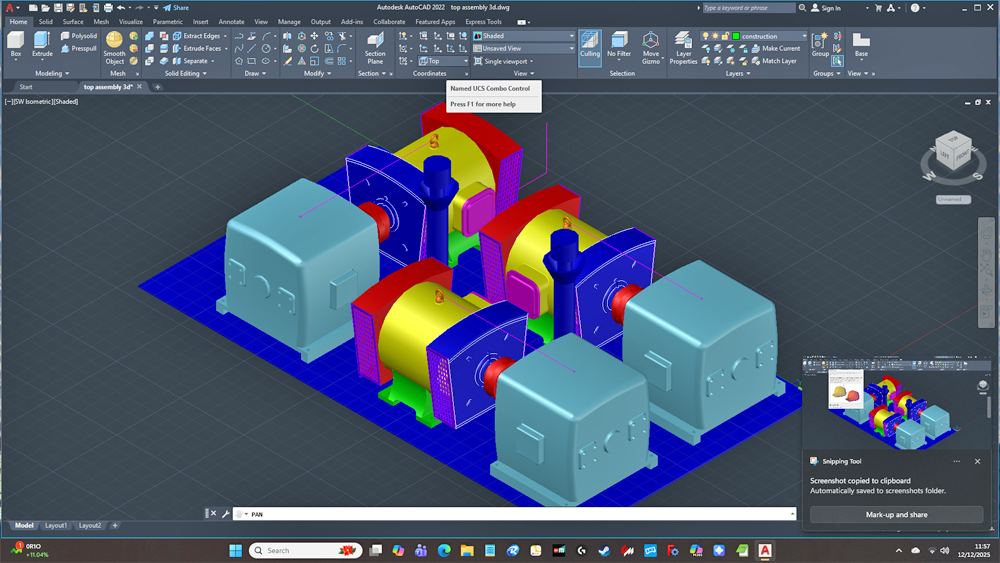Click the Group objects icon

click(820, 42)
